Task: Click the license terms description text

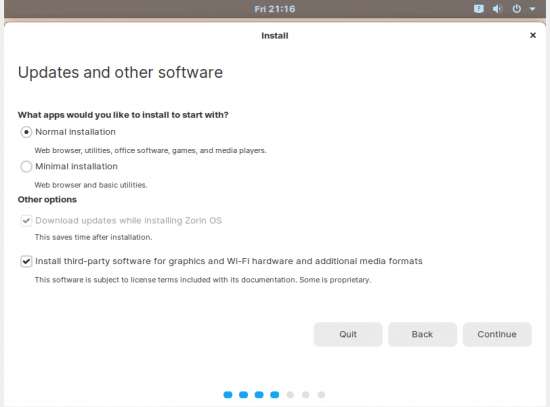Action: tap(203, 280)
